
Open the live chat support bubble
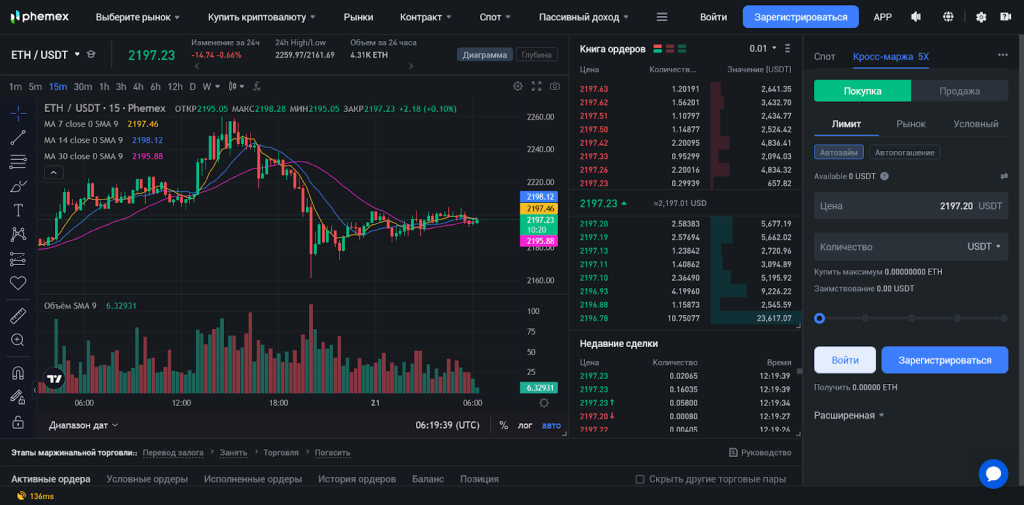(993, 474)
